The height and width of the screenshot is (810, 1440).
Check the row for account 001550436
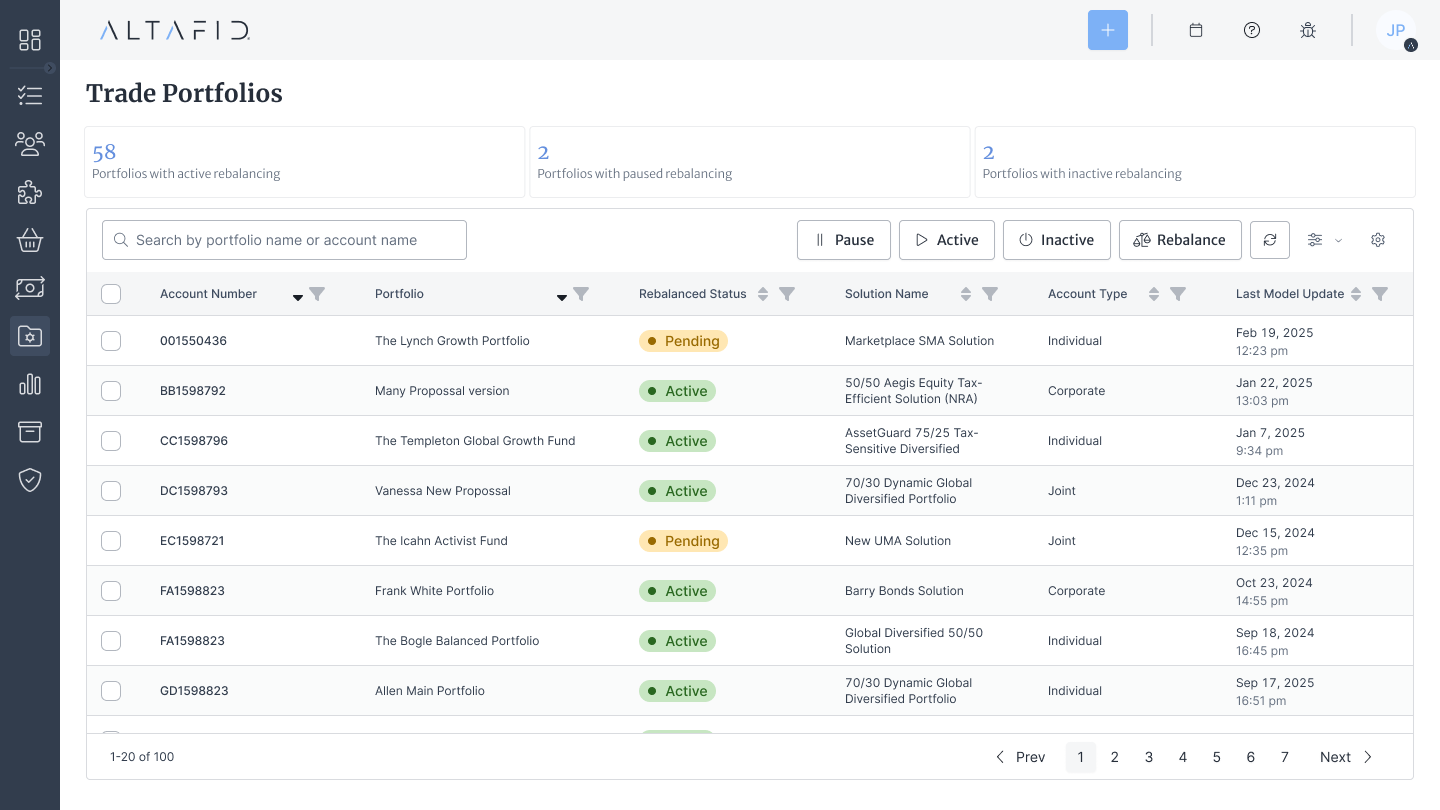pos(111,341)
